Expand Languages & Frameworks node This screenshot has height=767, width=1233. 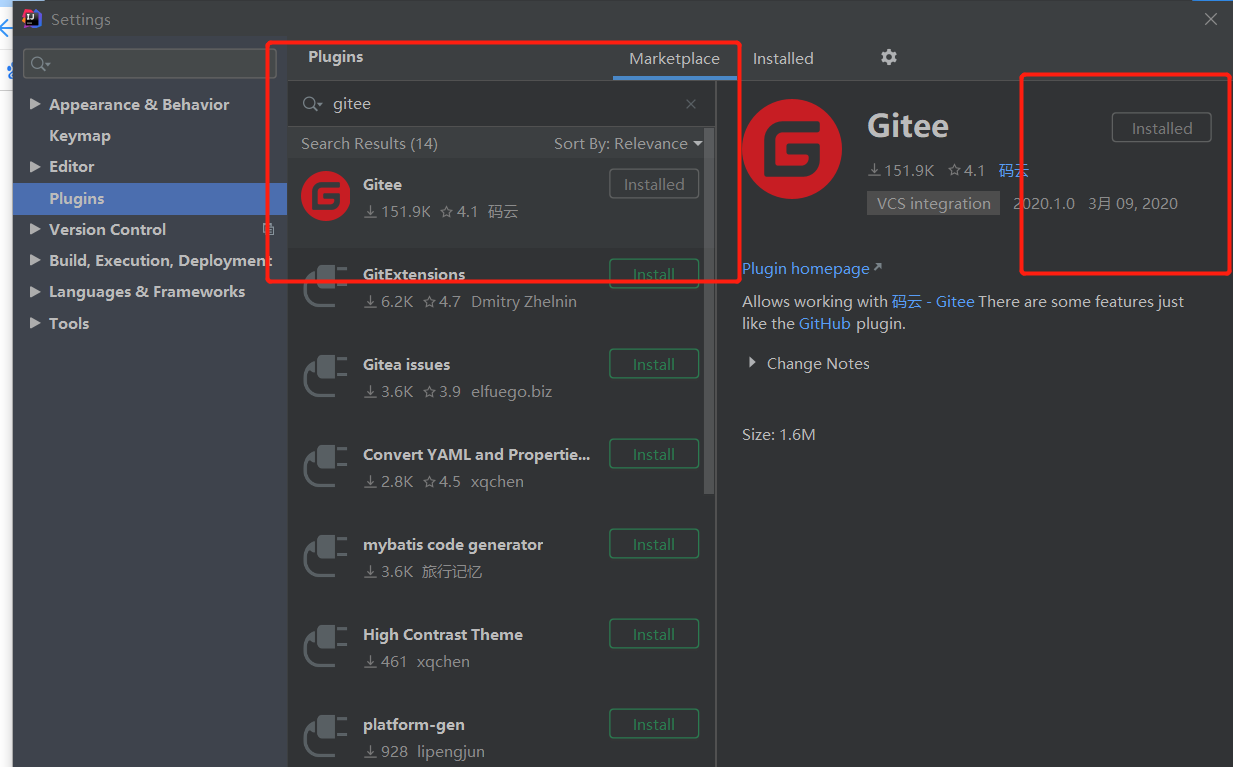click(36, 291)
